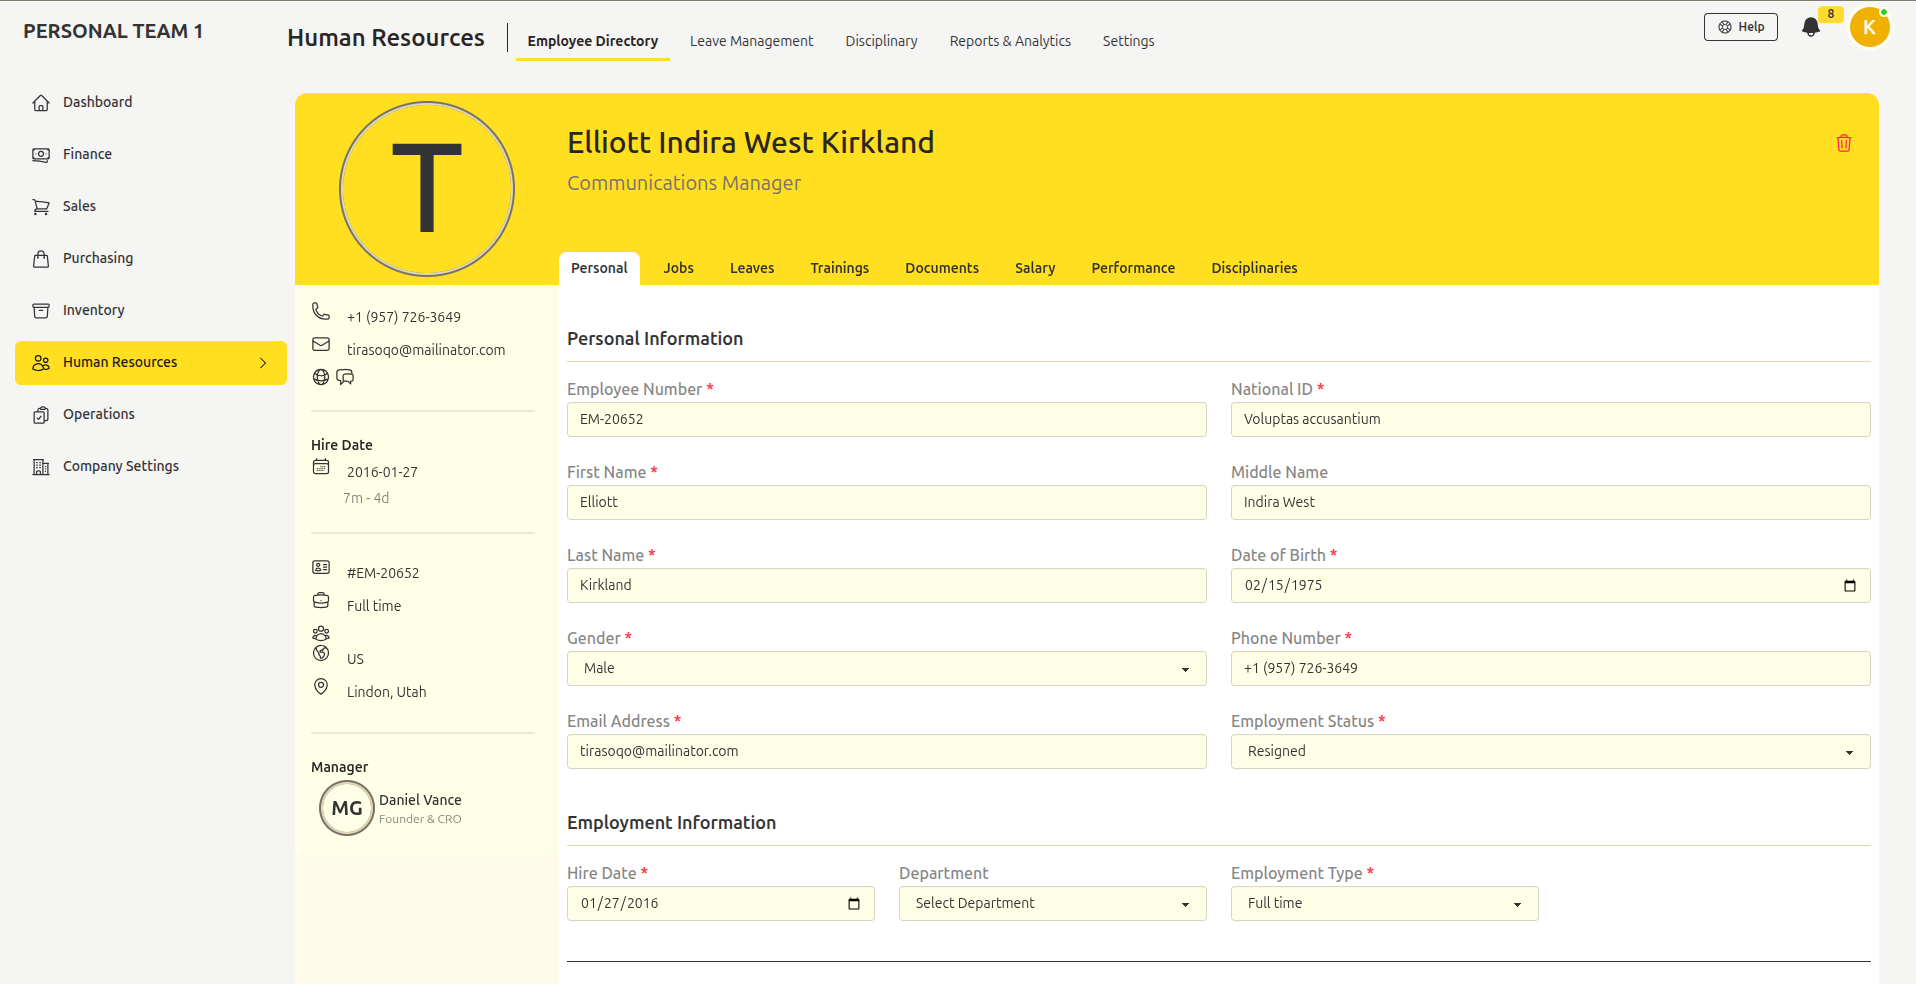
Task: Click the Company Settings building icon
Action: pyautogui.click(x=41, y=467)
